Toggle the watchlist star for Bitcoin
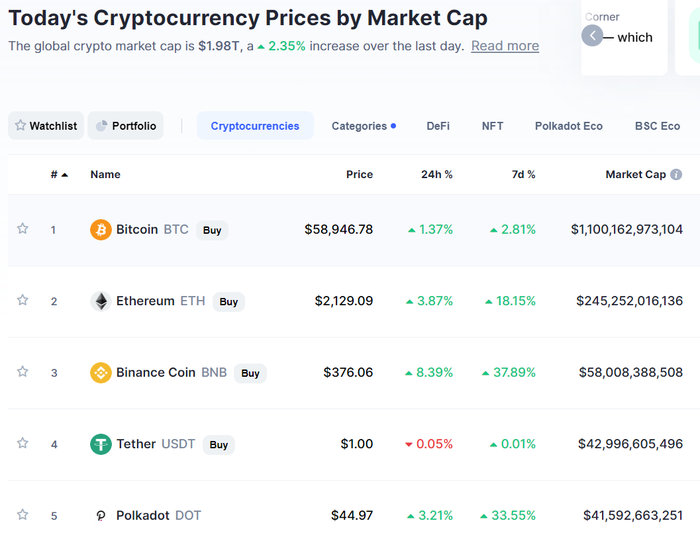 click(x=23, y=229)
